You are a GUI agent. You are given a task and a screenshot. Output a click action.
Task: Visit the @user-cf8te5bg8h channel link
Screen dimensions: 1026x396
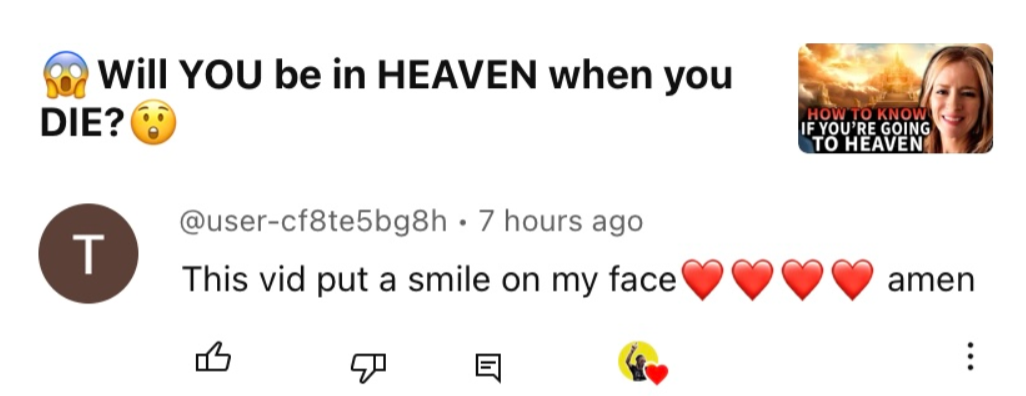coord(313,222)
